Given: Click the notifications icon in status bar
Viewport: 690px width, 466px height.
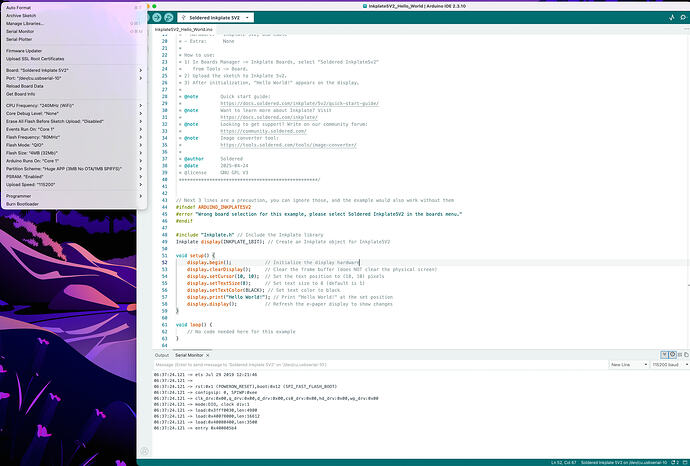Looking at the screenshot, I should tap(675, 462).
